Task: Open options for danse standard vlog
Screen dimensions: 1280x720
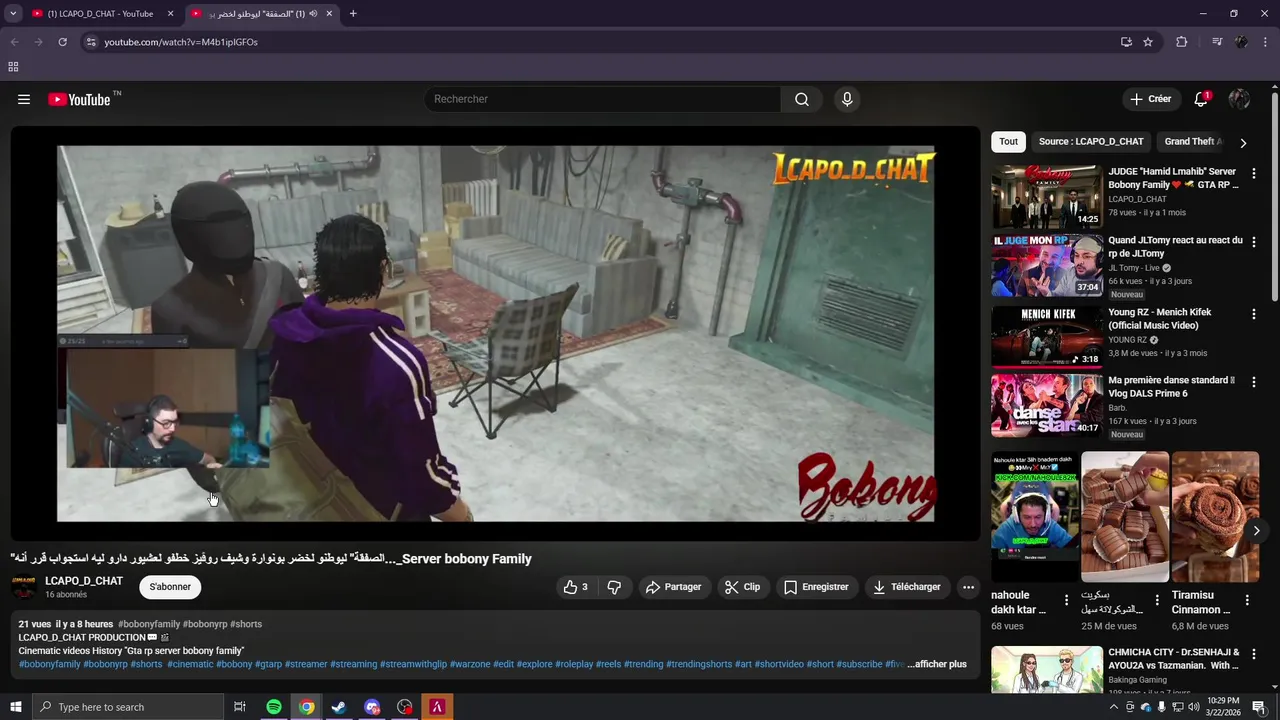Action: (x=1253, y=382)
